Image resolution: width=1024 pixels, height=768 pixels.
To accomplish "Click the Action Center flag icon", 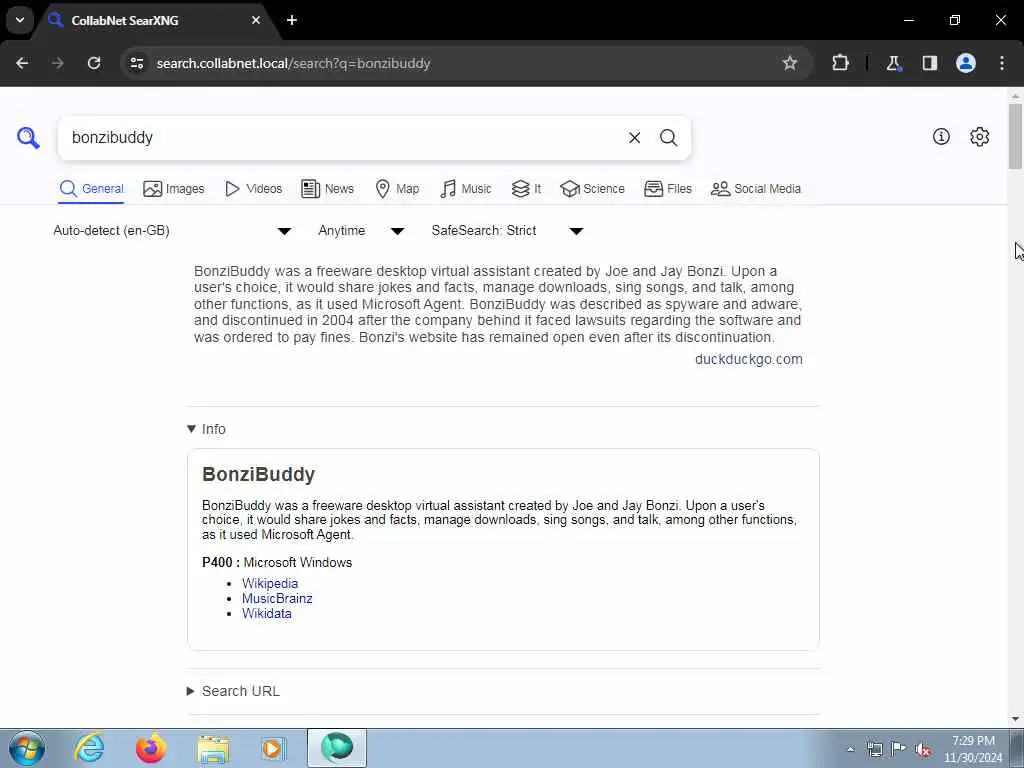I will point(899,749).
